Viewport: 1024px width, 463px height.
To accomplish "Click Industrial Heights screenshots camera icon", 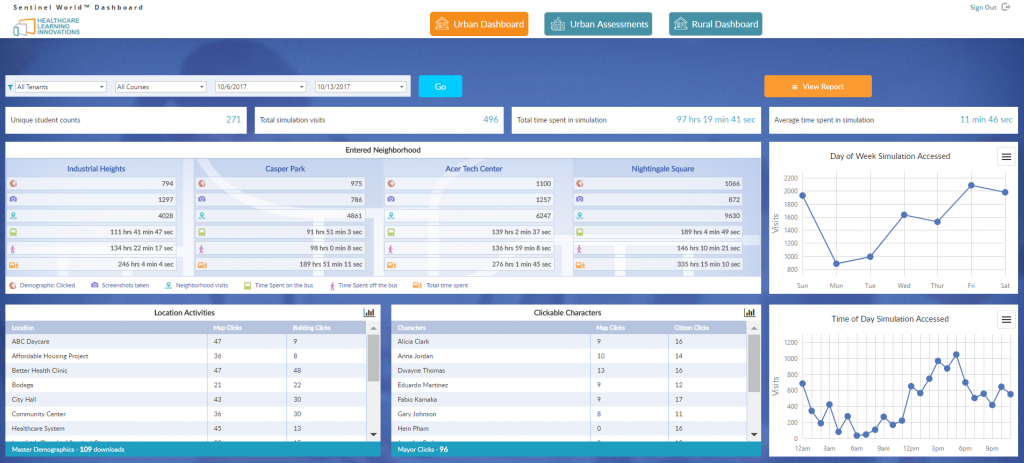I will (12, 200).
